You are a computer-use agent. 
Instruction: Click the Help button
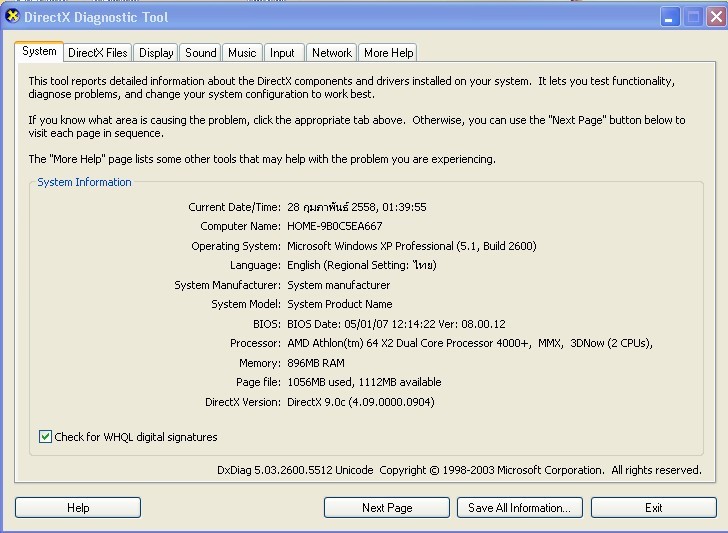pyautogui.click(x=78, y=507)
